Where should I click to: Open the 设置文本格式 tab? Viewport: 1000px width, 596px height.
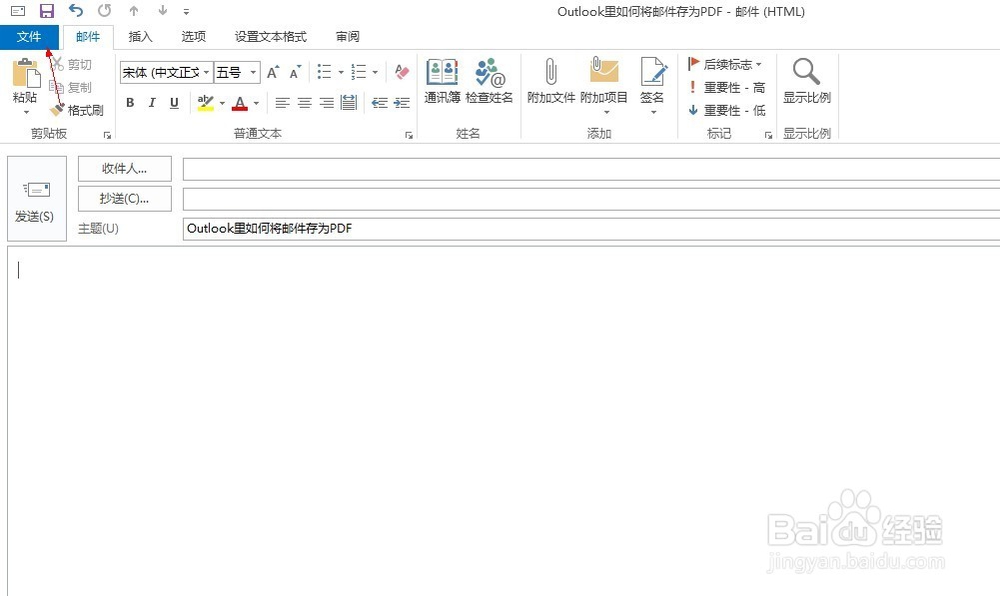pyautogui.click(x=270, y=37)
